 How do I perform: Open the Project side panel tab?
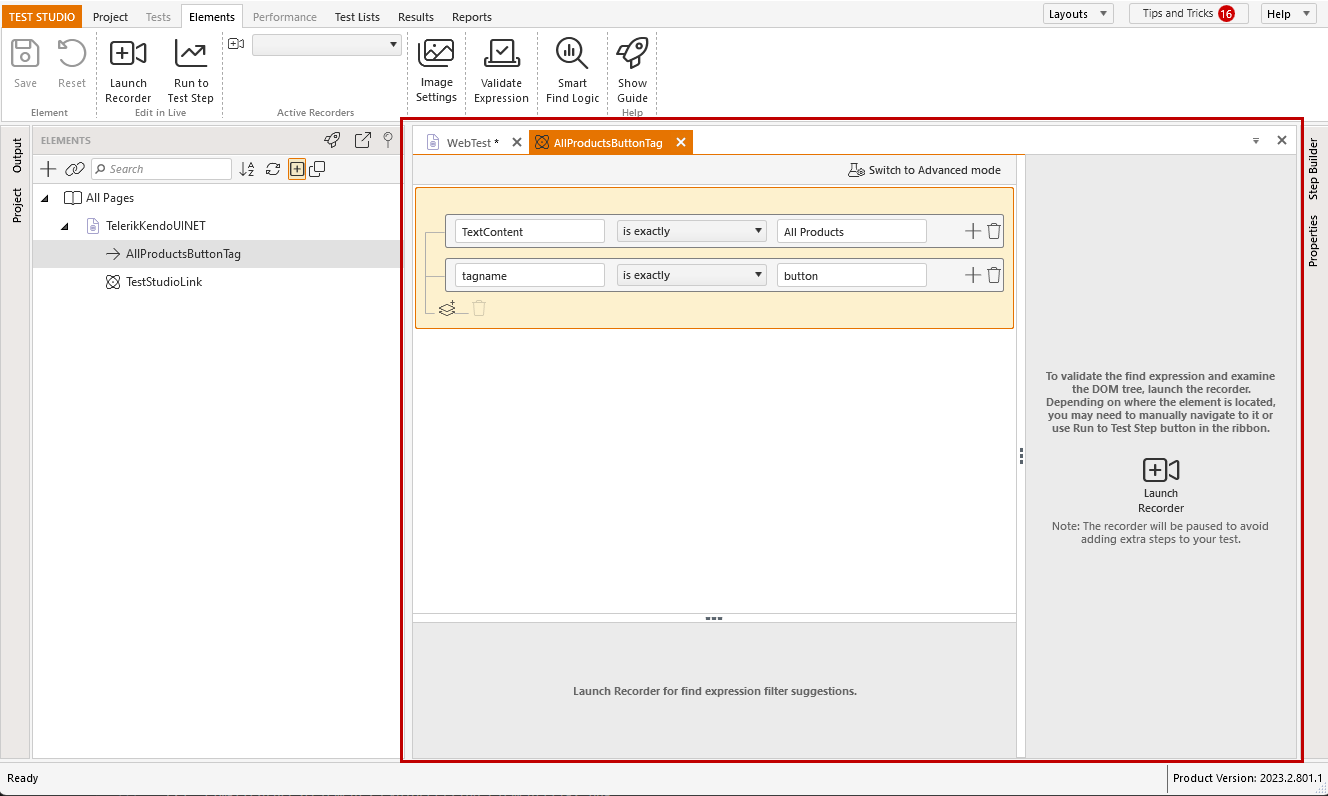[17, 206]
